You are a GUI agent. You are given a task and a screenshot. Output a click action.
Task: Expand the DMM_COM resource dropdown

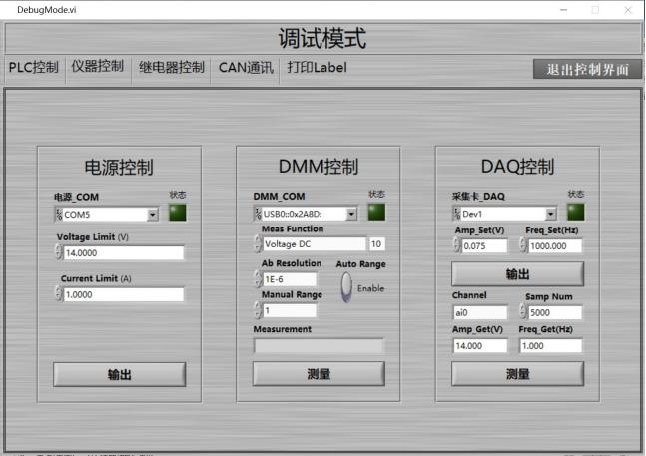[351, 214]
